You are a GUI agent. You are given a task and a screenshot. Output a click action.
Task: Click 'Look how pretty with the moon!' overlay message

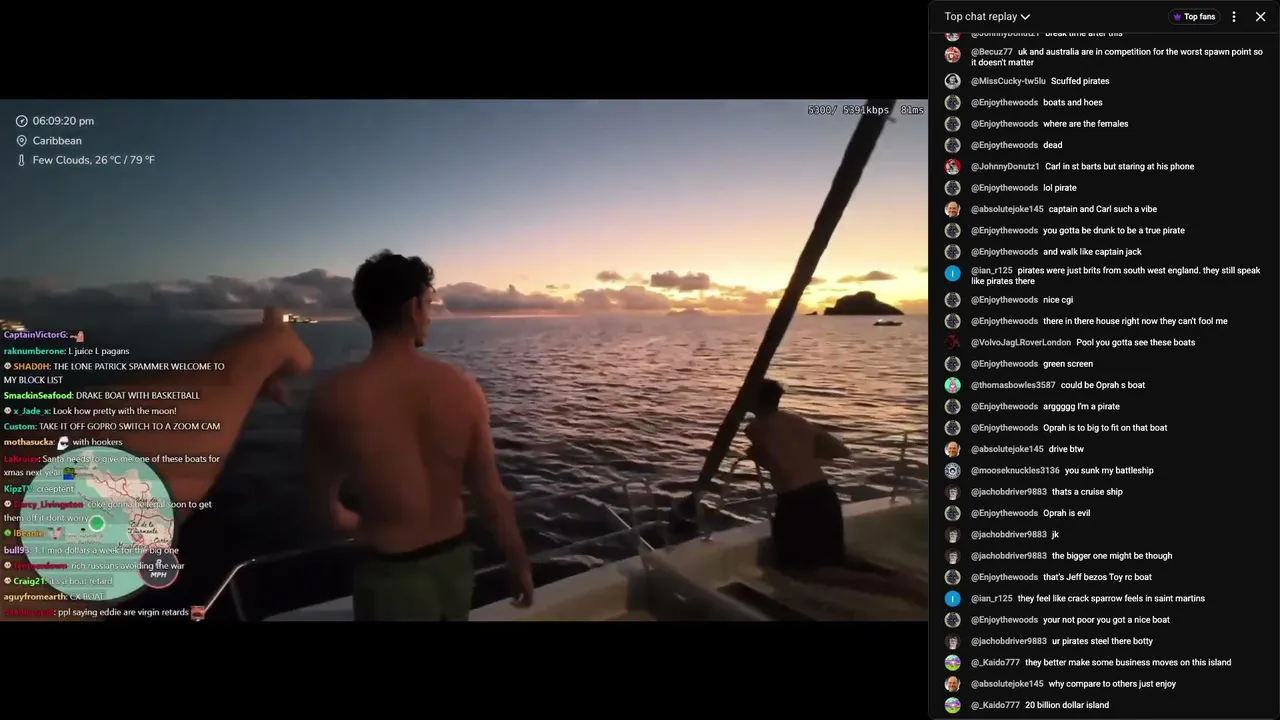point(115,411)
